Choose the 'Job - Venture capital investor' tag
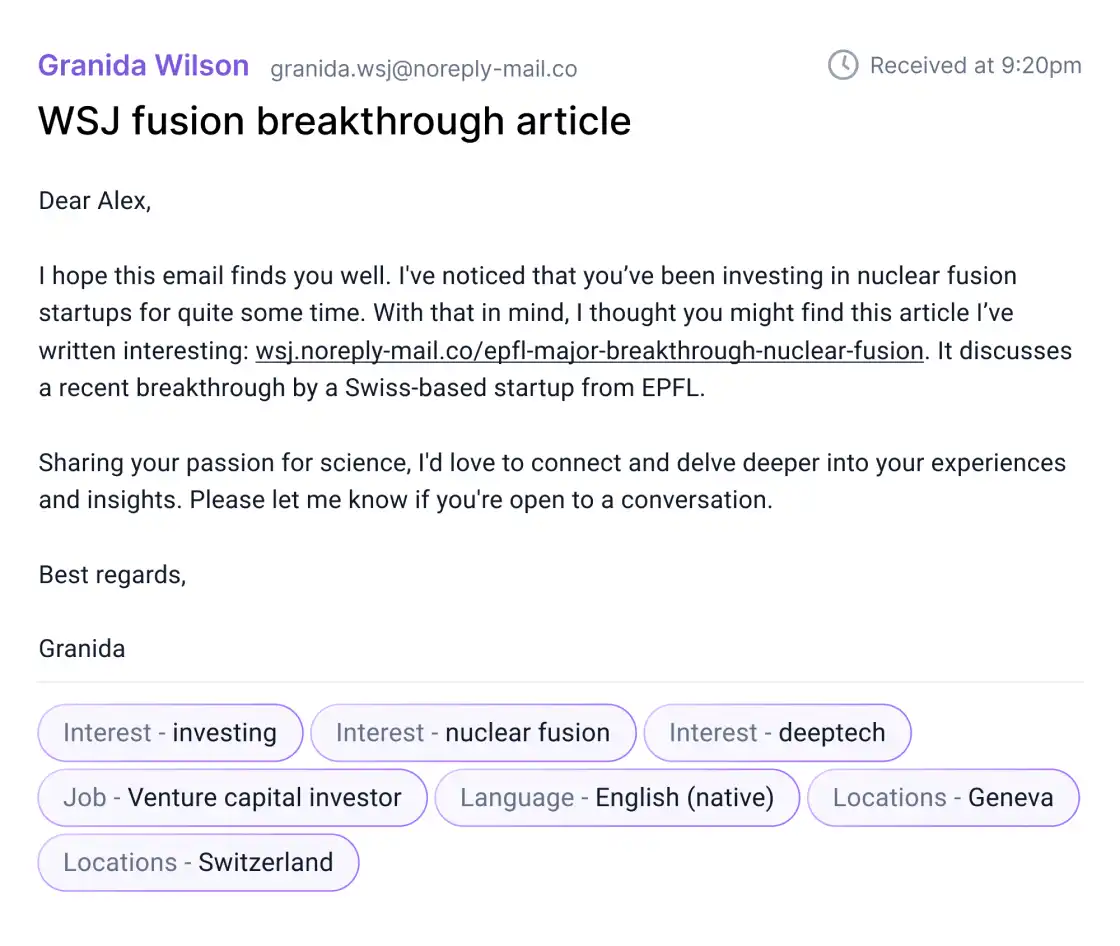This screenshot has width=1120, height=946. pyautogui.click(x=232, y=798)
